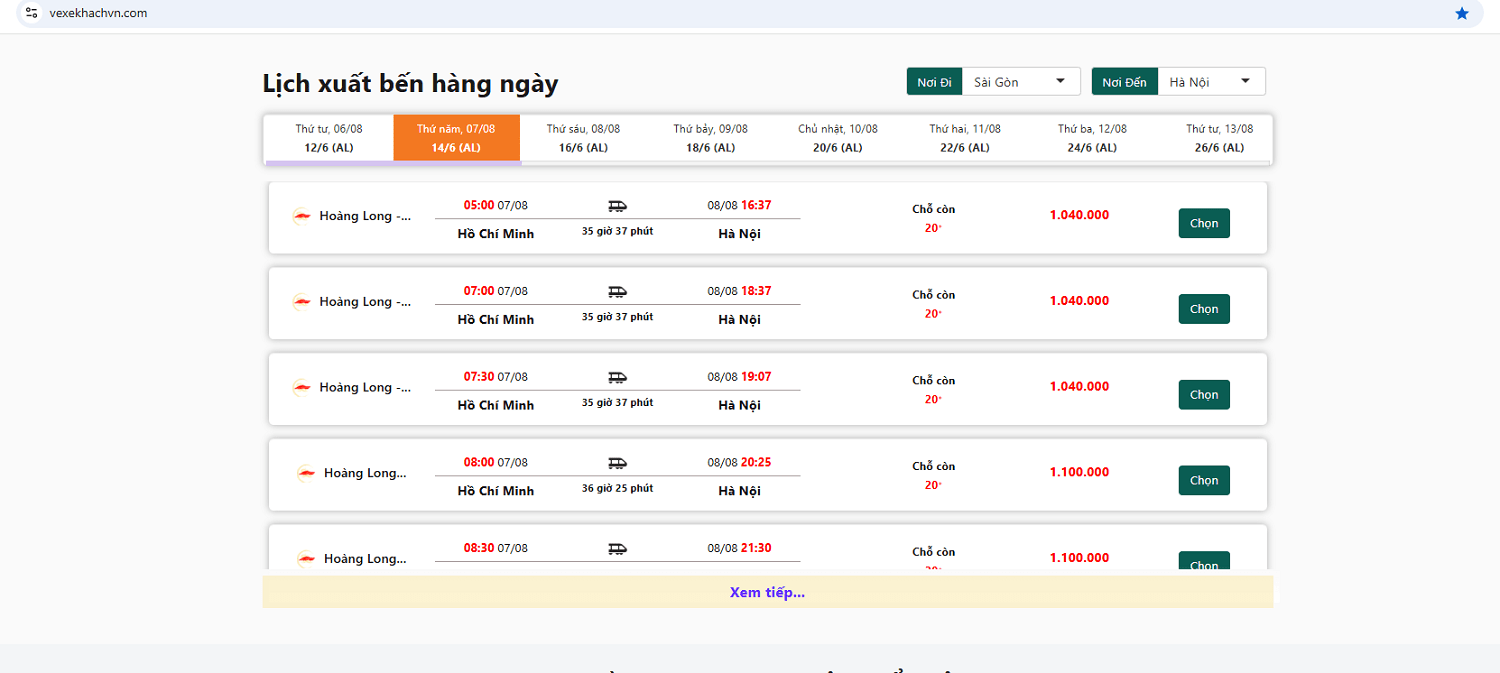The height and width of the screenshot is (673, 1500).
Task: Click the bus icon in 05:00 trip row
Action: coord(617,206)
